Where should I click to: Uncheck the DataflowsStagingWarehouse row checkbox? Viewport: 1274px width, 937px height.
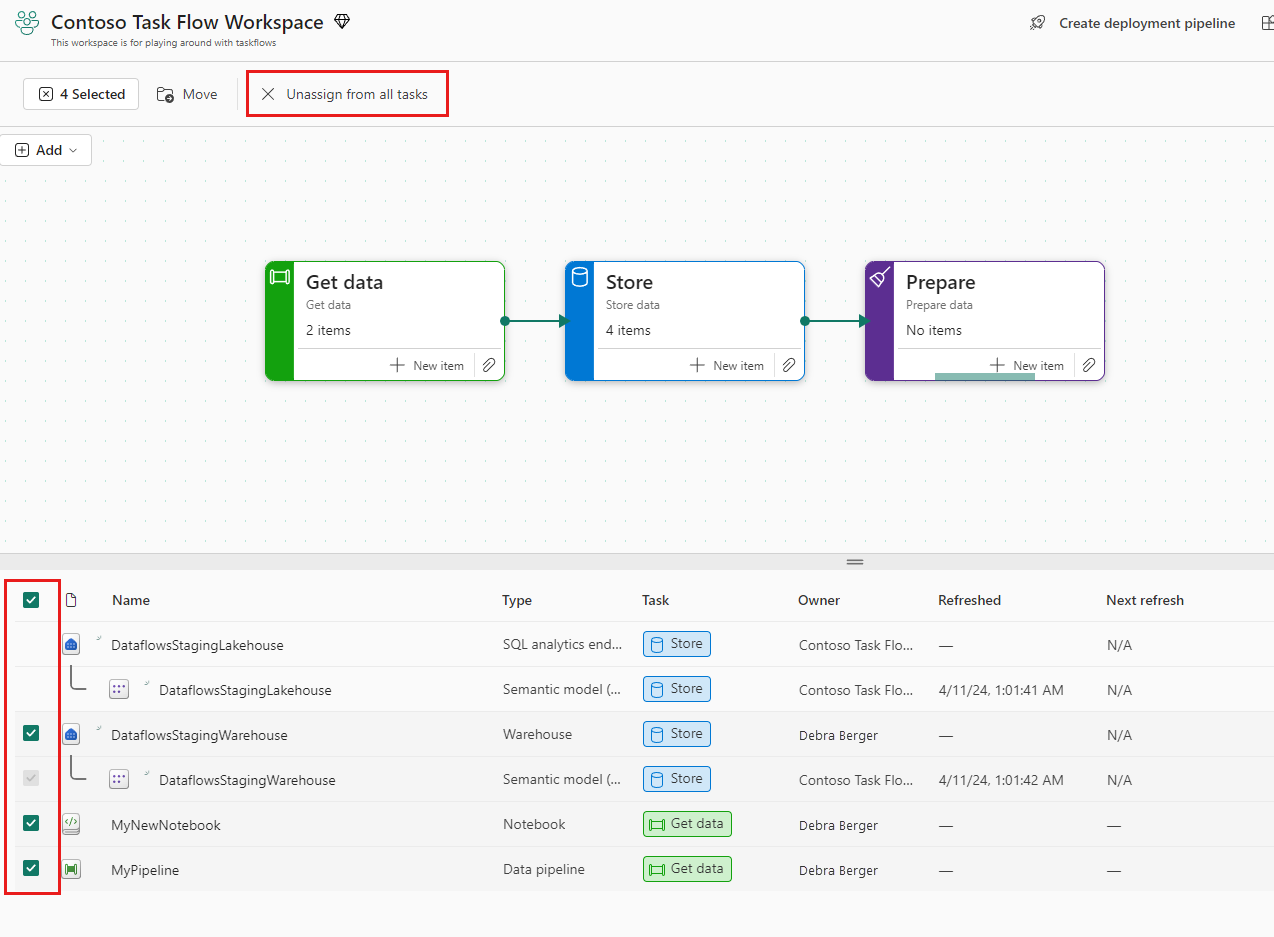(x=31, y=734)
